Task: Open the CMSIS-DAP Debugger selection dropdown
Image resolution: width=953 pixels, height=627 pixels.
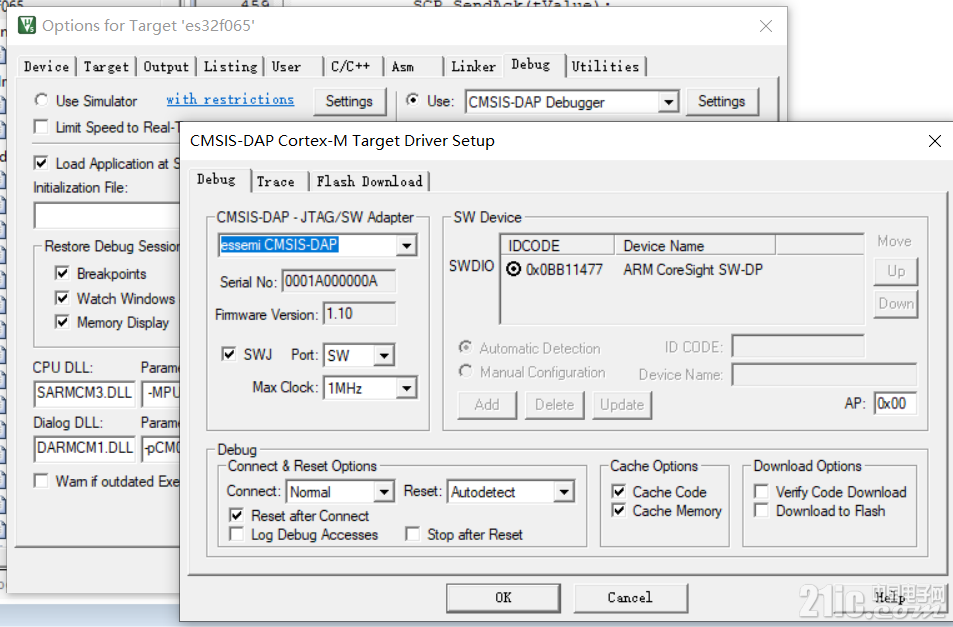Action: [669, 102]
